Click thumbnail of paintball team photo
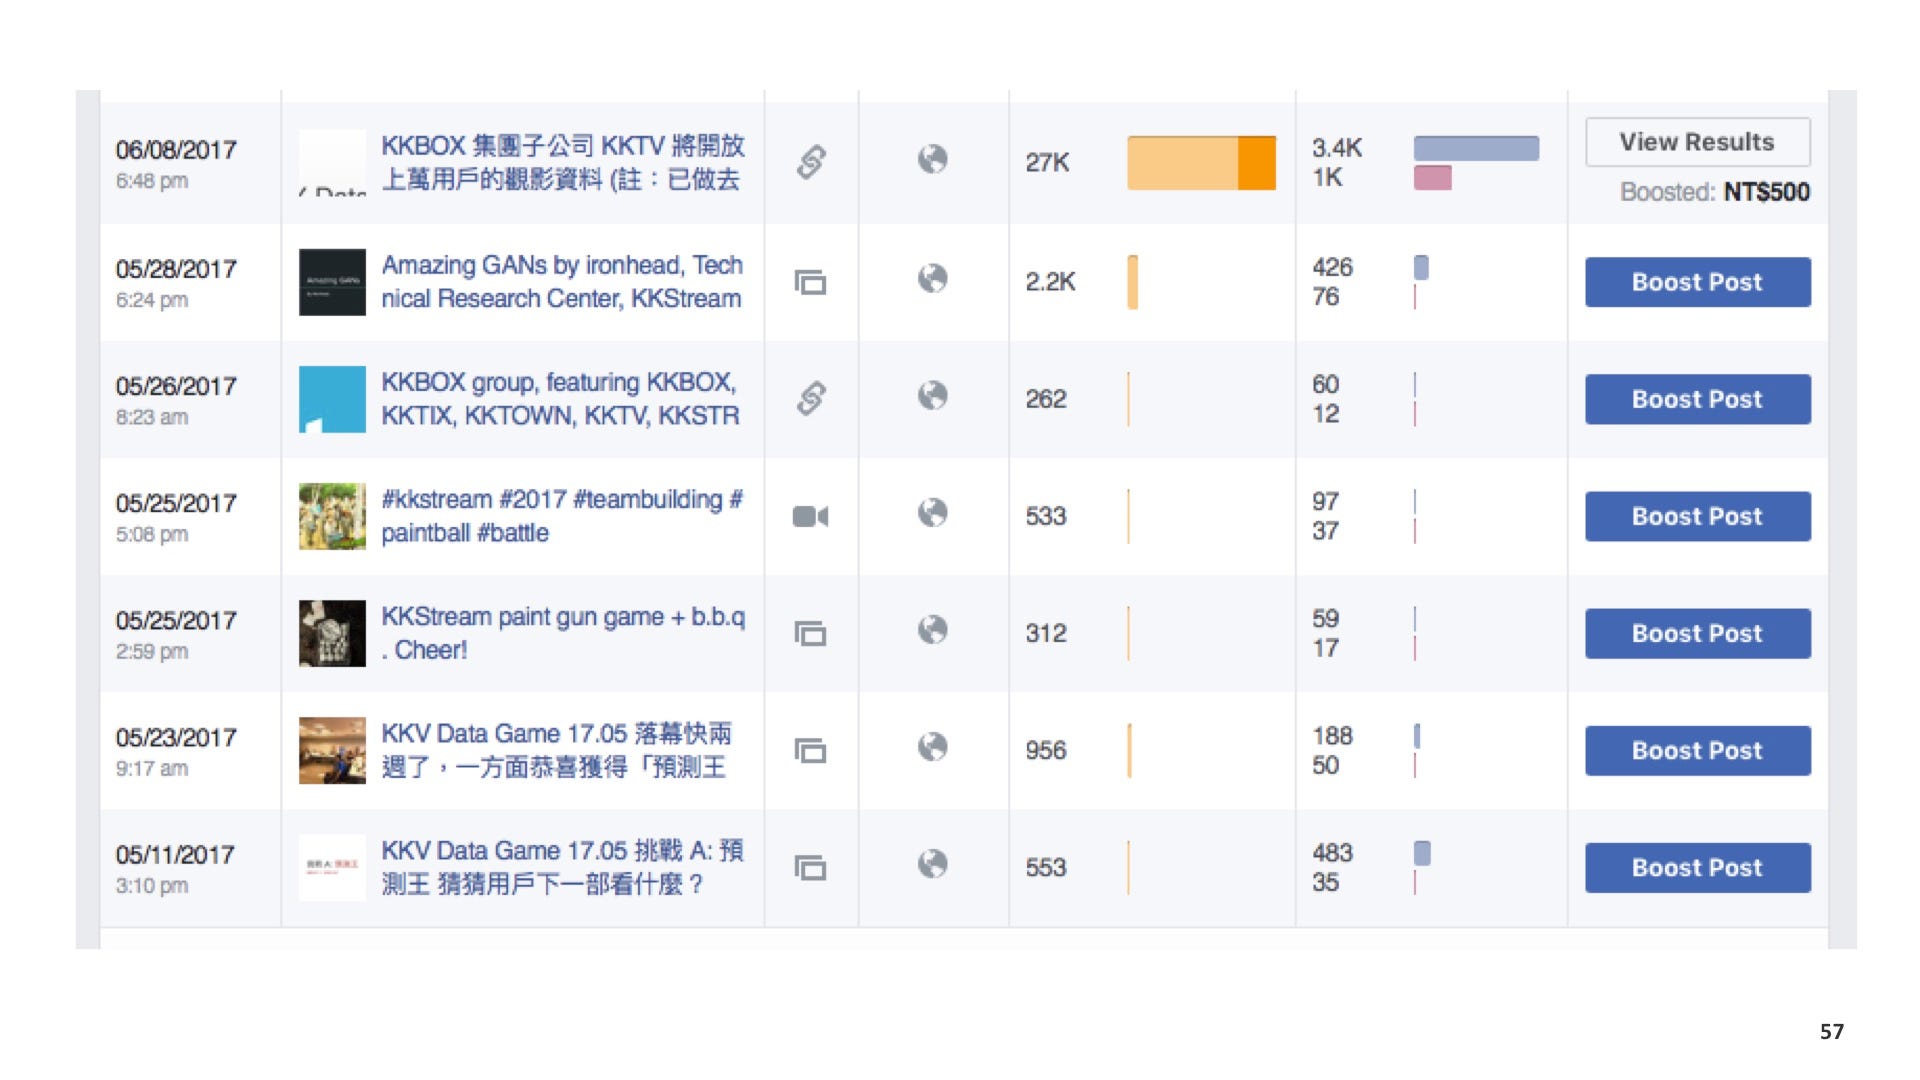The image size is (1920, 1080). point(332,516)
